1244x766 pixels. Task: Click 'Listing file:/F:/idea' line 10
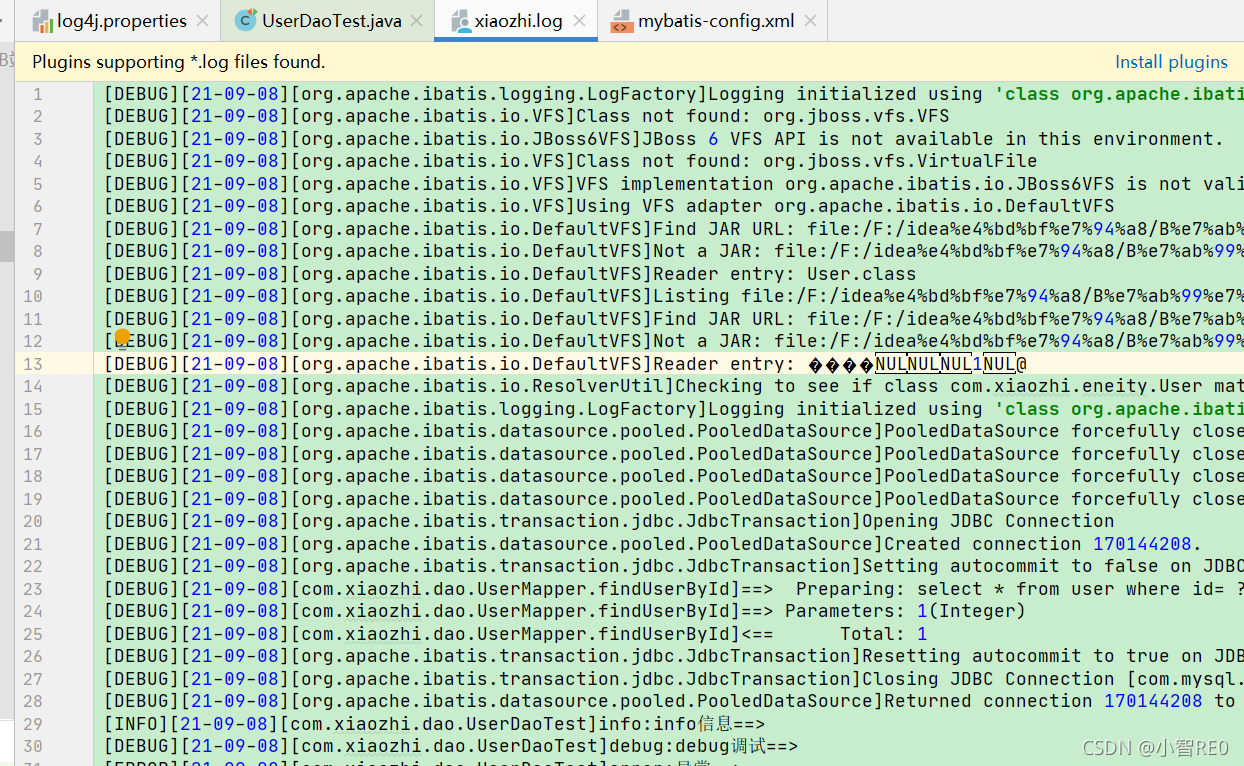click(673, 296)
